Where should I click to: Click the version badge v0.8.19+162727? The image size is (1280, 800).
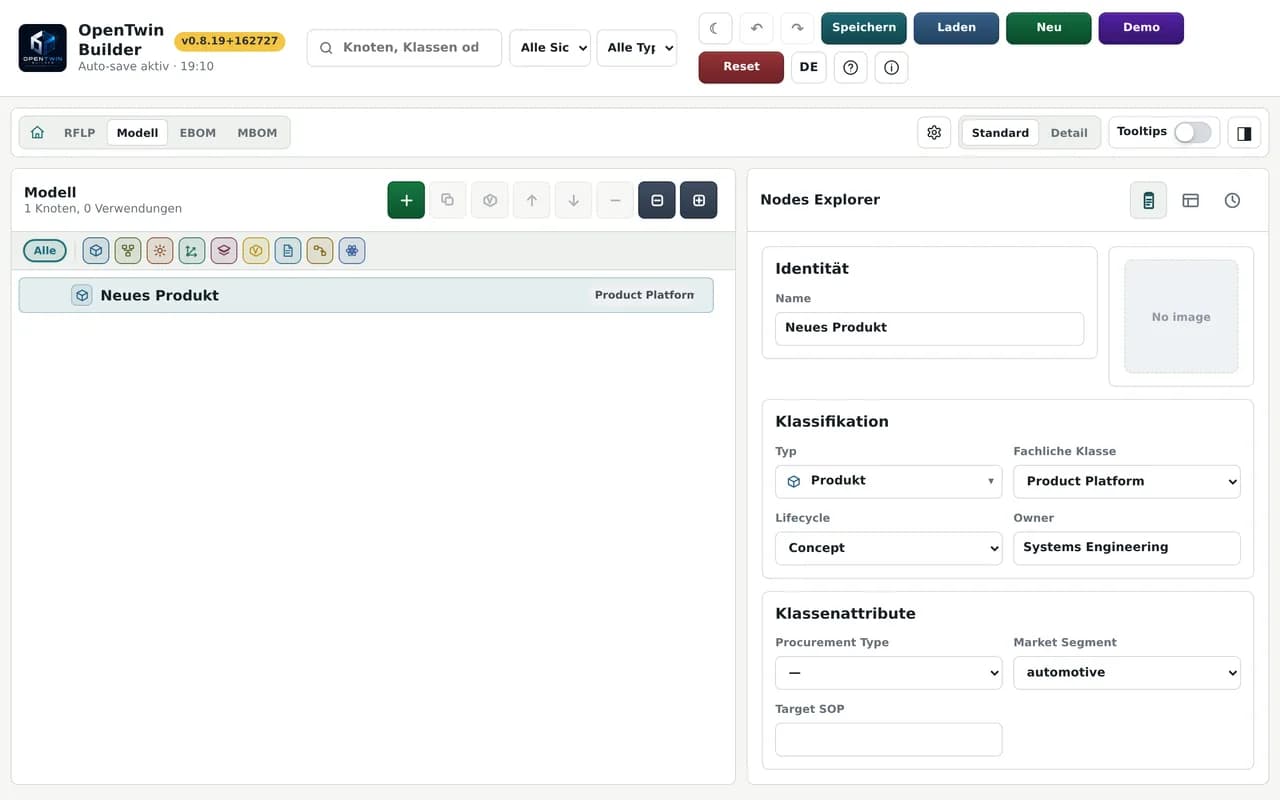point(230,41)
